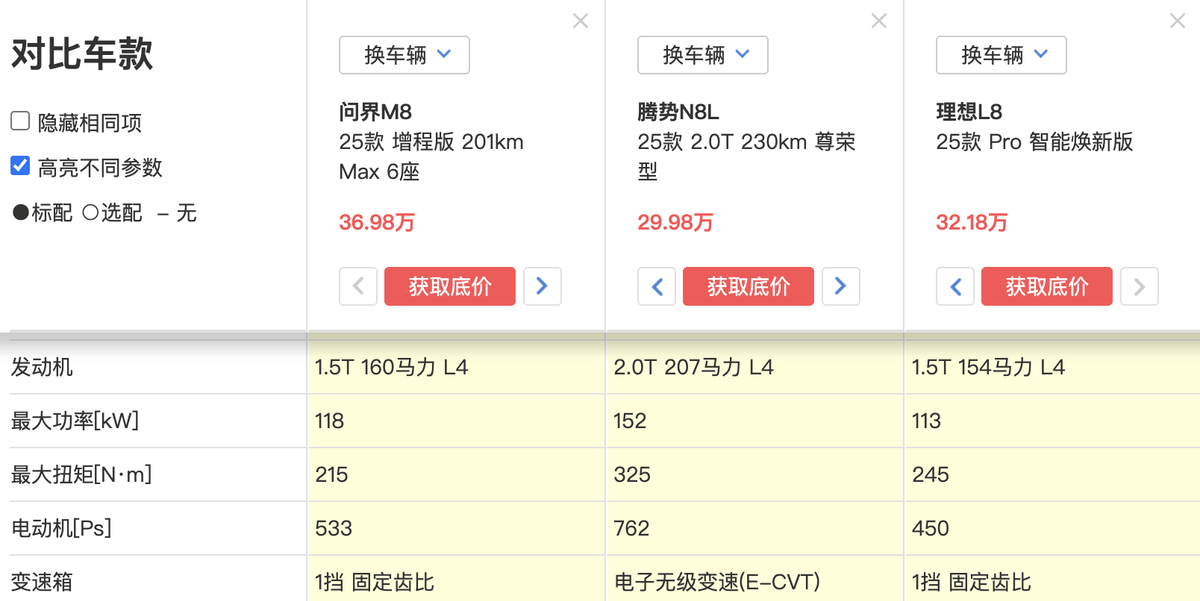
Task: Remove 理想L8 via its X icon
Action: point(1177,20)
